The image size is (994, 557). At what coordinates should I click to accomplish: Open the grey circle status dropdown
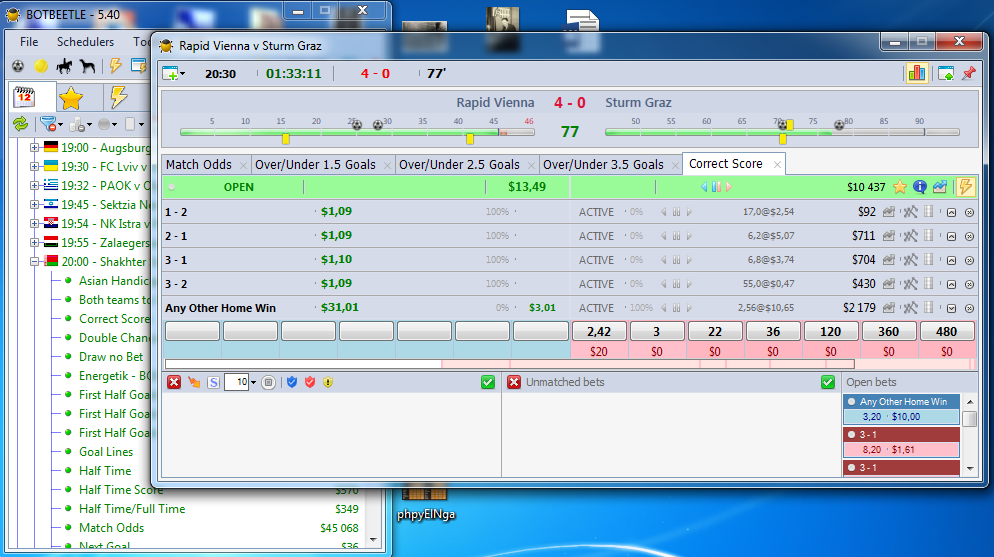pyautogui.click(x=108, y=125)
